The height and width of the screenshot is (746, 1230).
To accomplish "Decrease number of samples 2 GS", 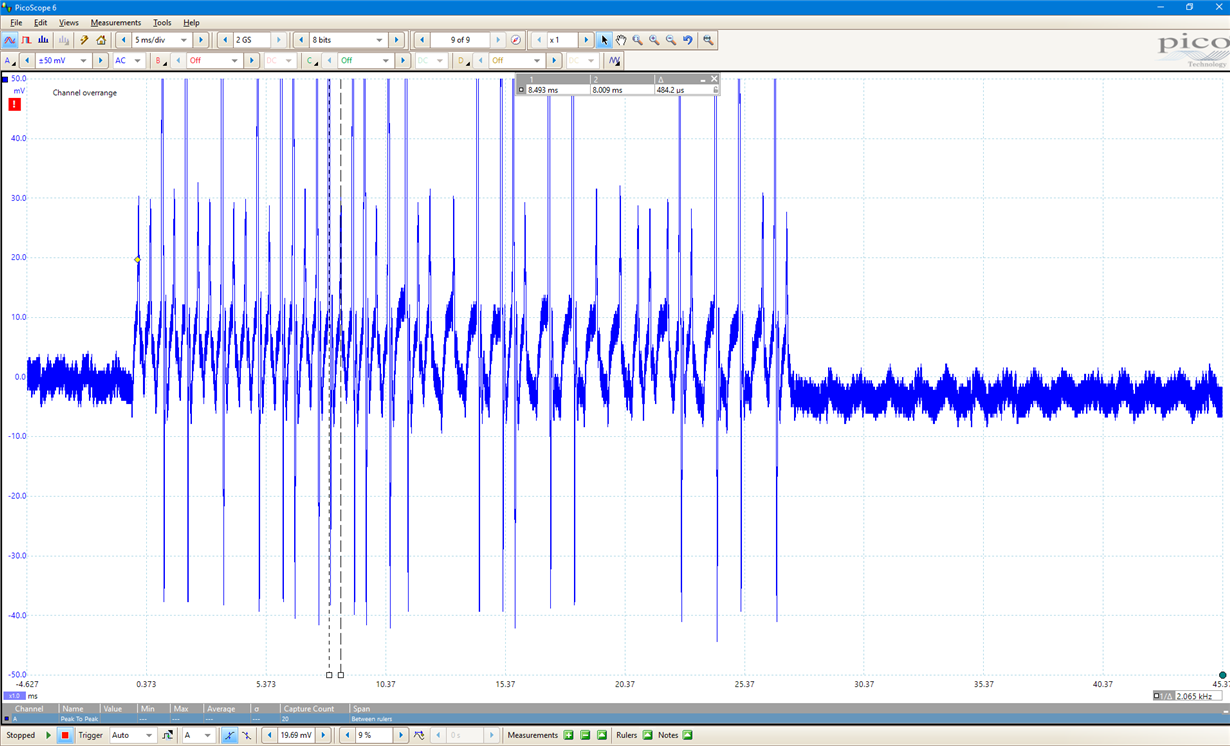I will 225,40.
